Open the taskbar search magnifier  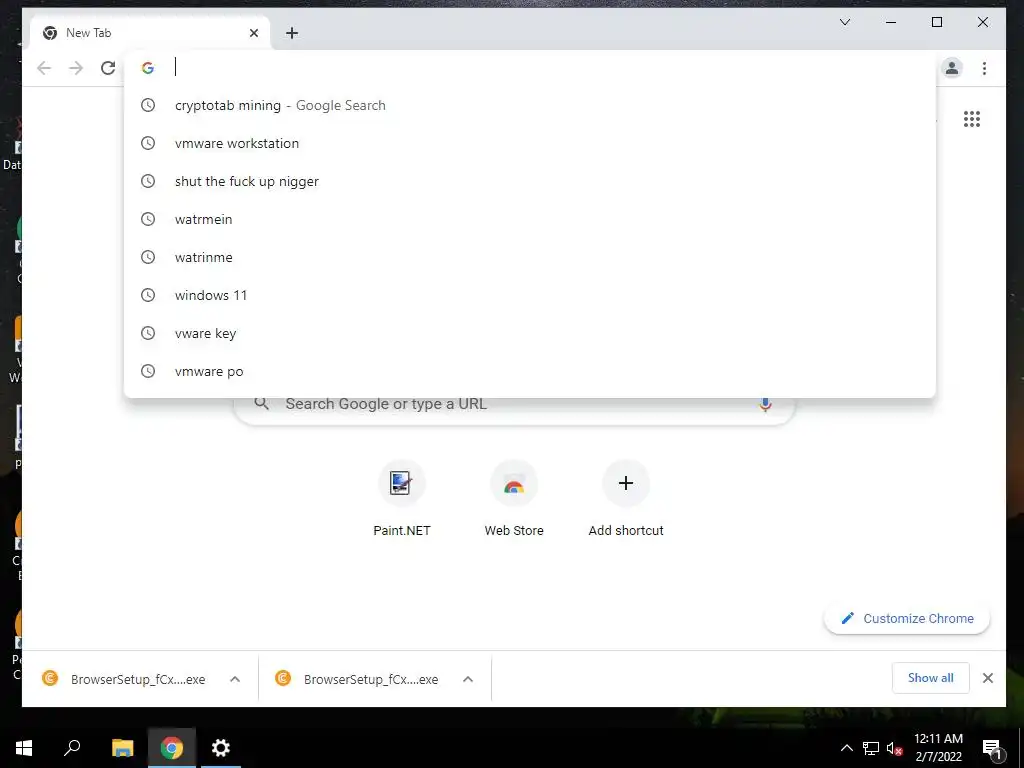pos(72,748)
